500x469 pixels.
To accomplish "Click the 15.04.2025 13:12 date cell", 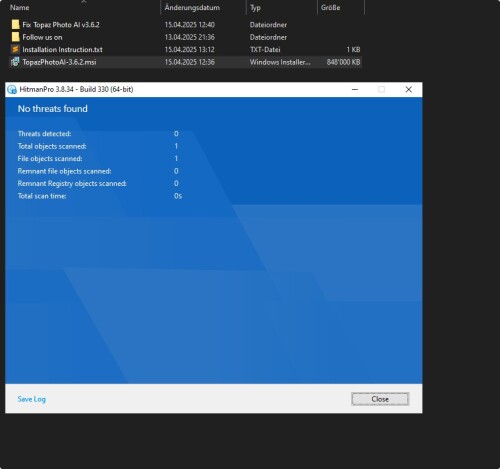I will [x=190, y=50].
